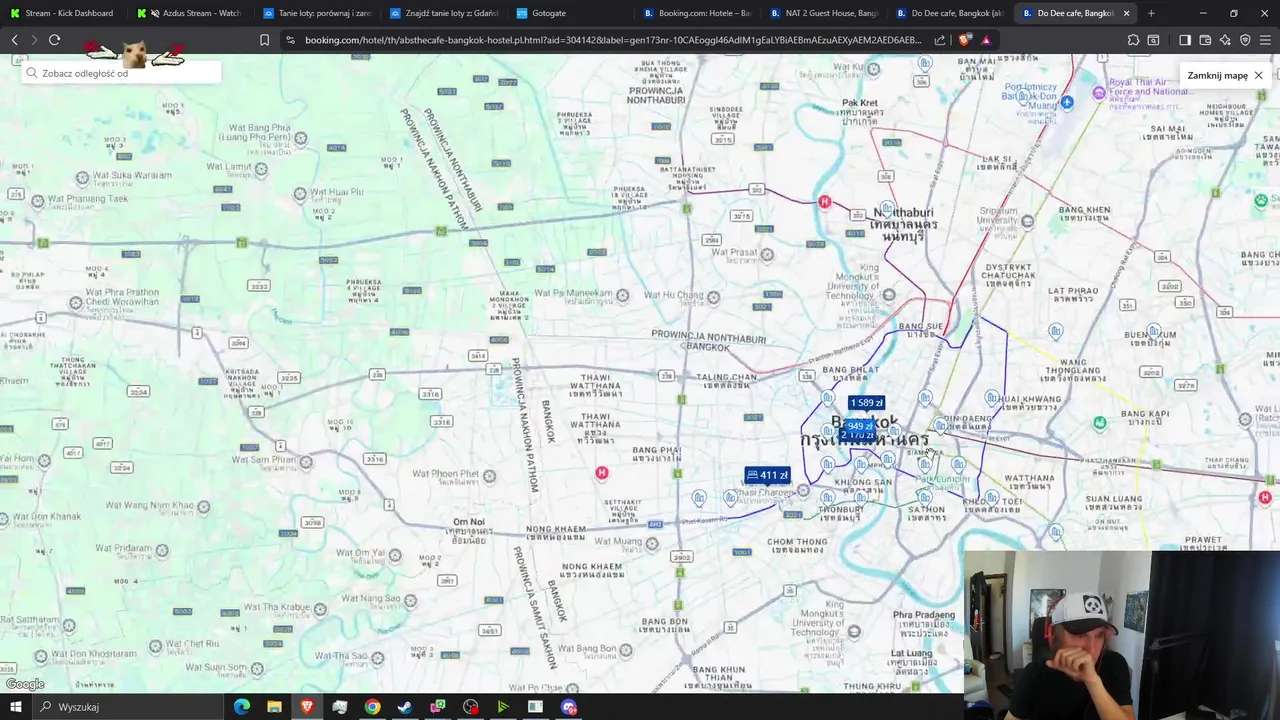The height and width of the screenshot is (720, 1280).
Task: Click the Wat Nang Sao marker icon
Action: coord(411,600)
